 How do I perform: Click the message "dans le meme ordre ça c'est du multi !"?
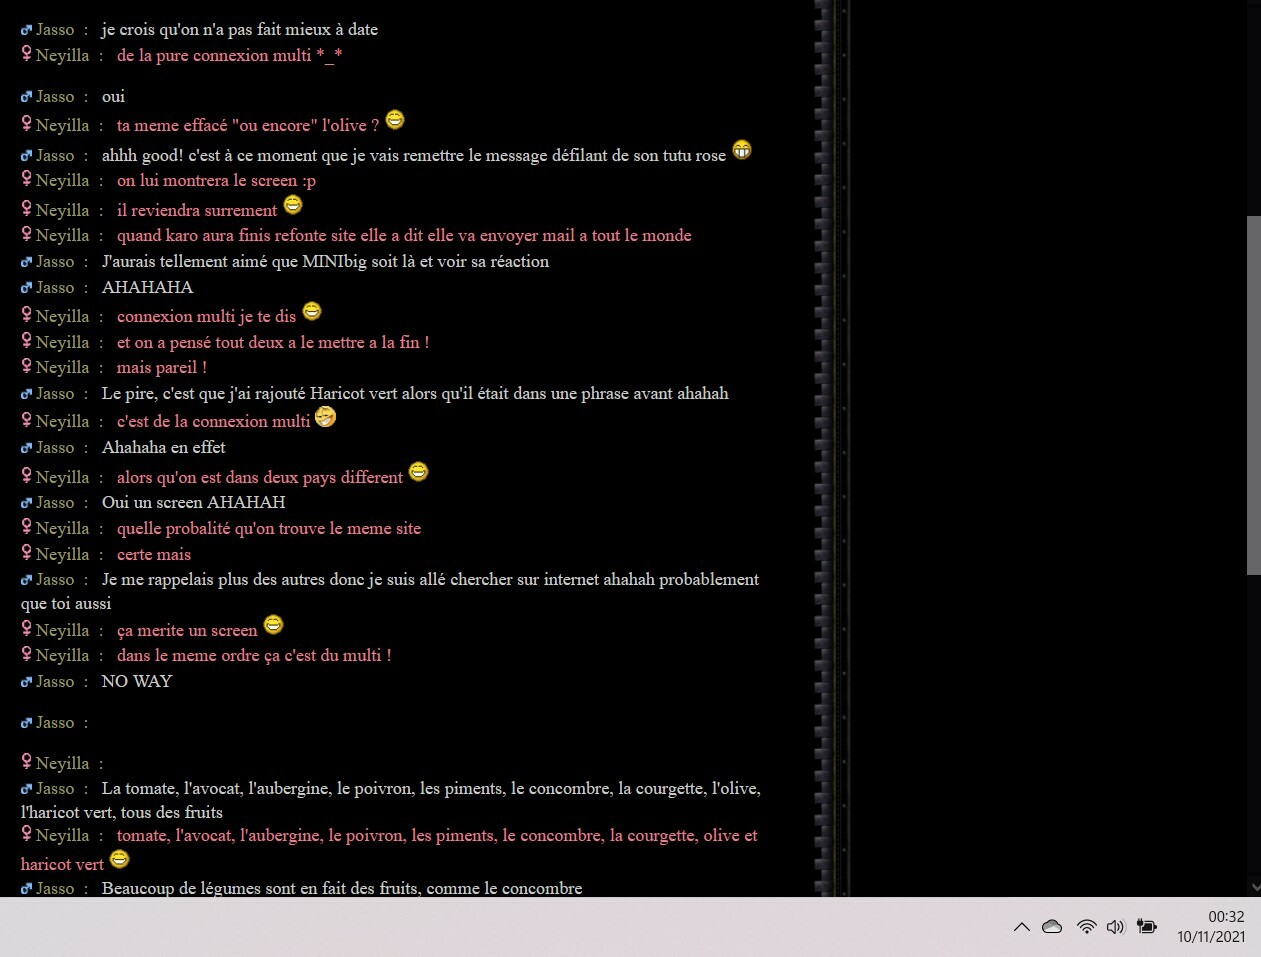(x=254, y=656)
